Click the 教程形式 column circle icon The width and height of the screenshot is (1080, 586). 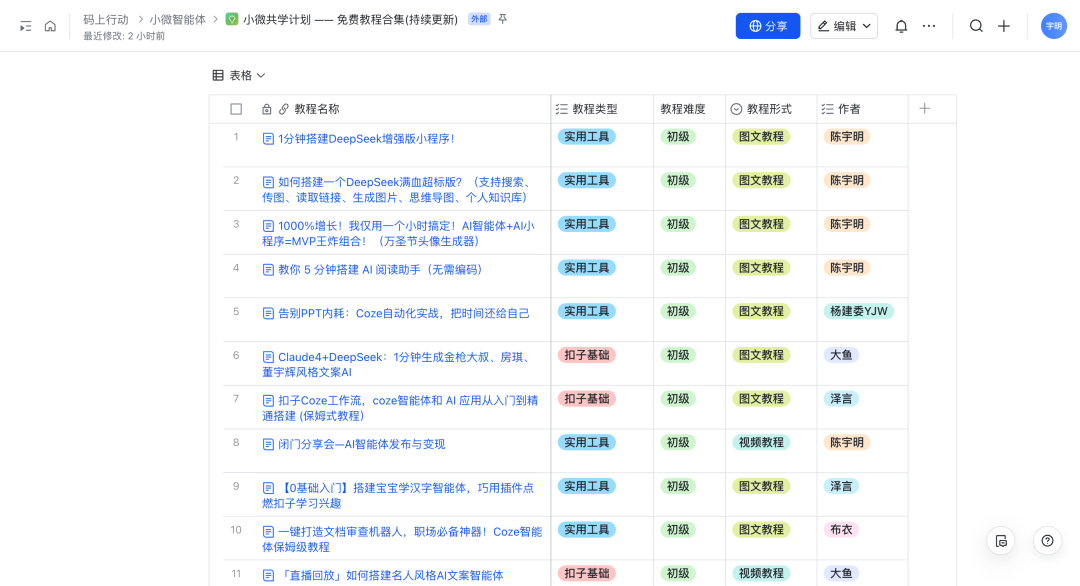736,109
